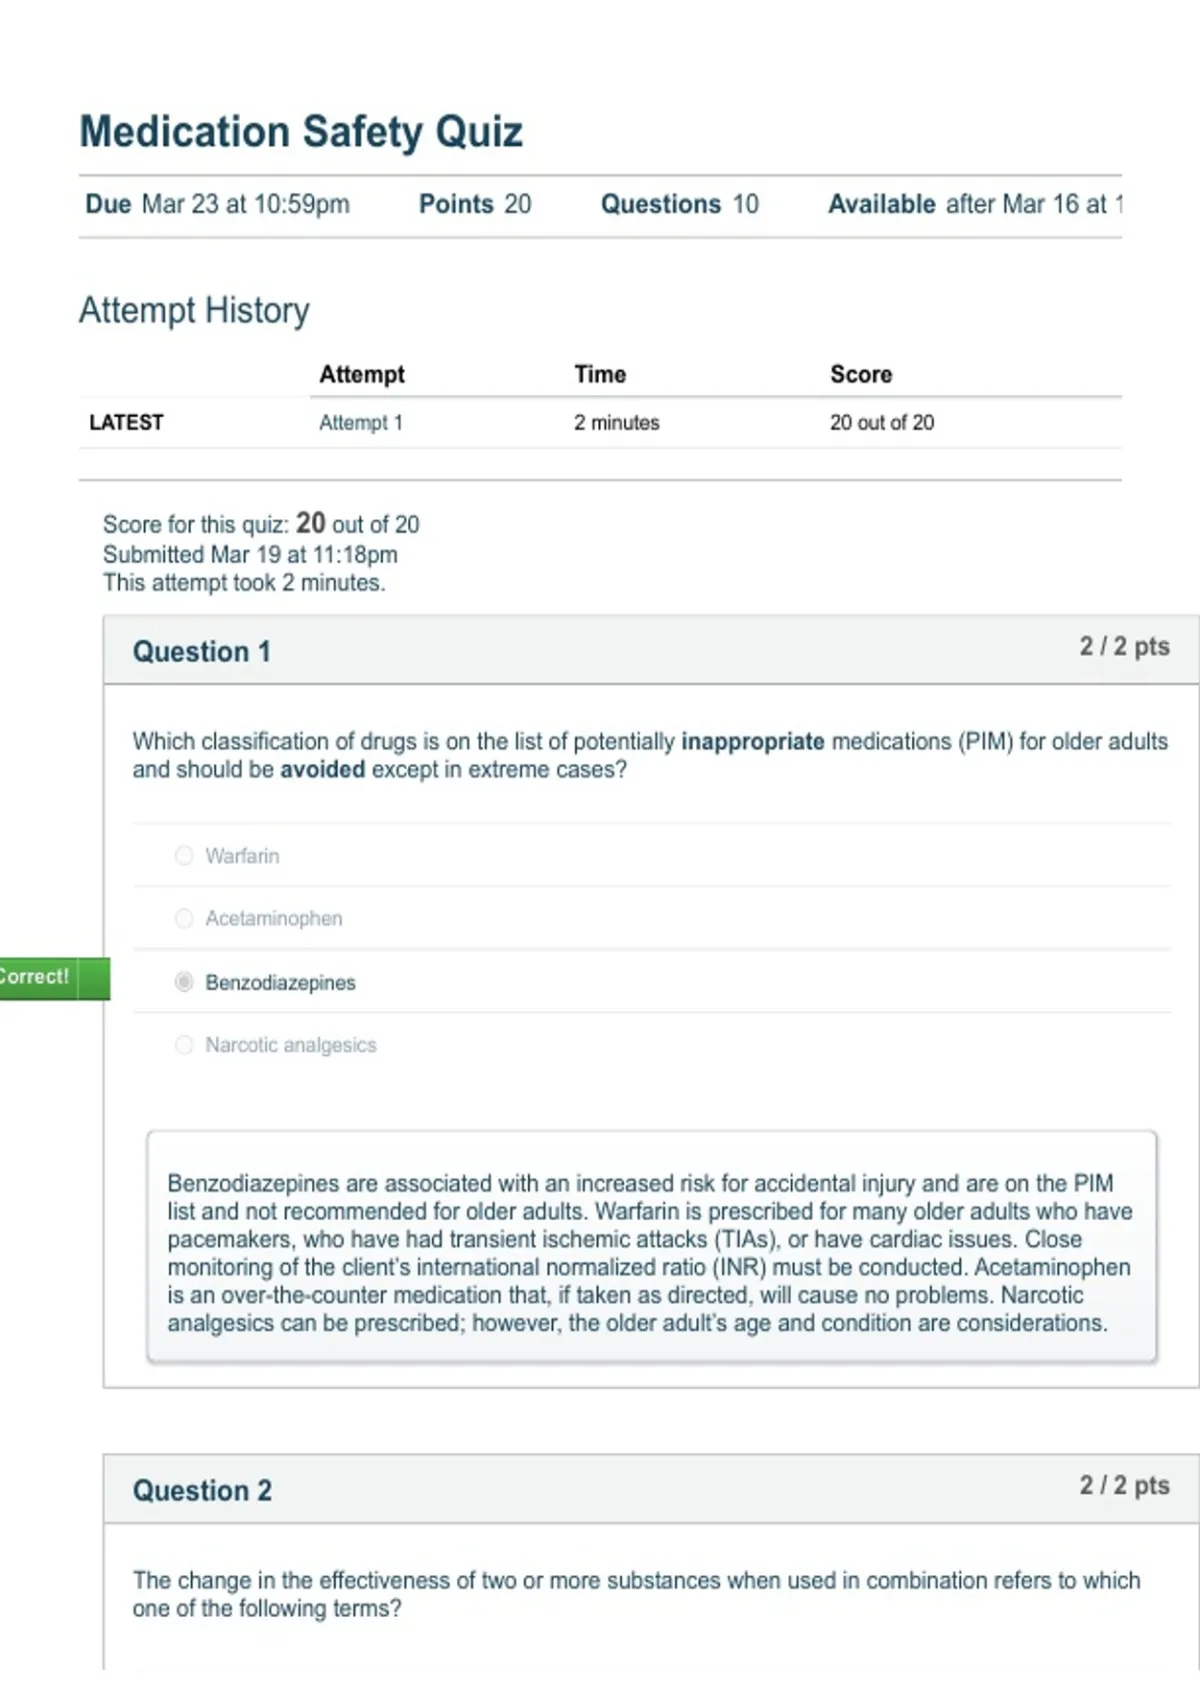This screenshot has height=1700, width=1200.
Task: Choose the Benzodiazepines radio button
Action: [x=184, y=982]
